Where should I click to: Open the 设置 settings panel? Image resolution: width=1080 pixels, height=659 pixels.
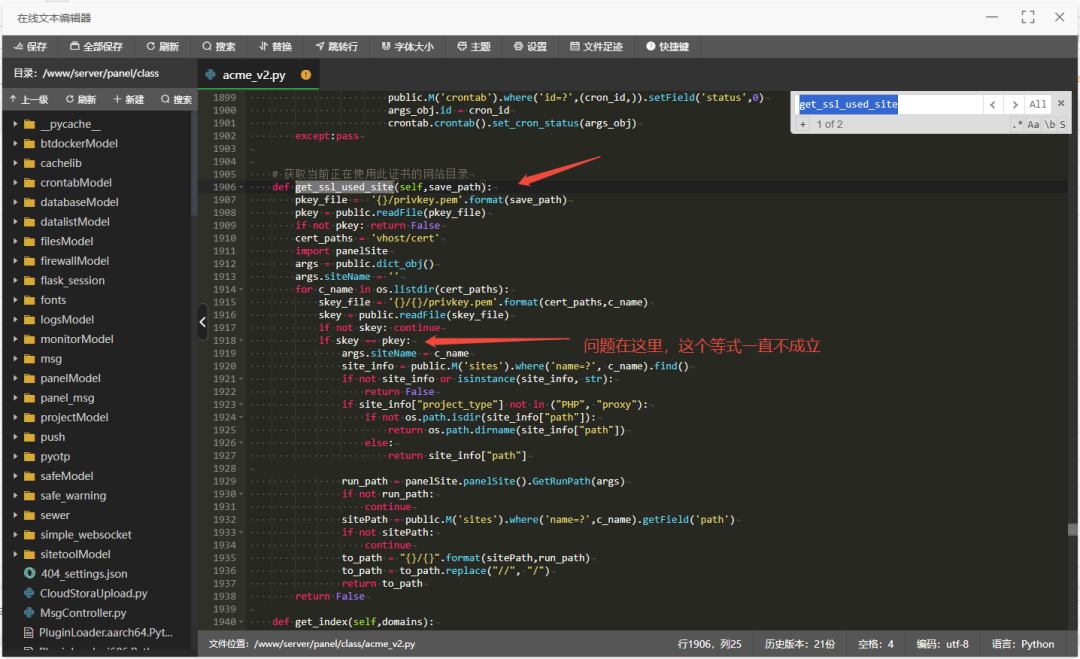530,47
